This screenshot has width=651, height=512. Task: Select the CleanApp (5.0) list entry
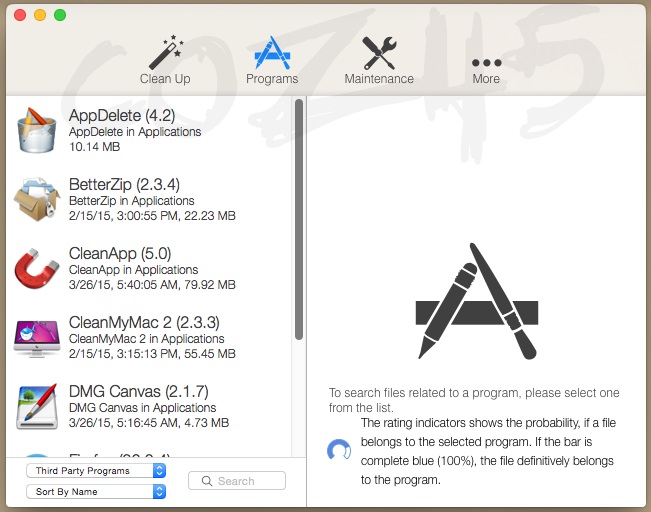(149, 269)
